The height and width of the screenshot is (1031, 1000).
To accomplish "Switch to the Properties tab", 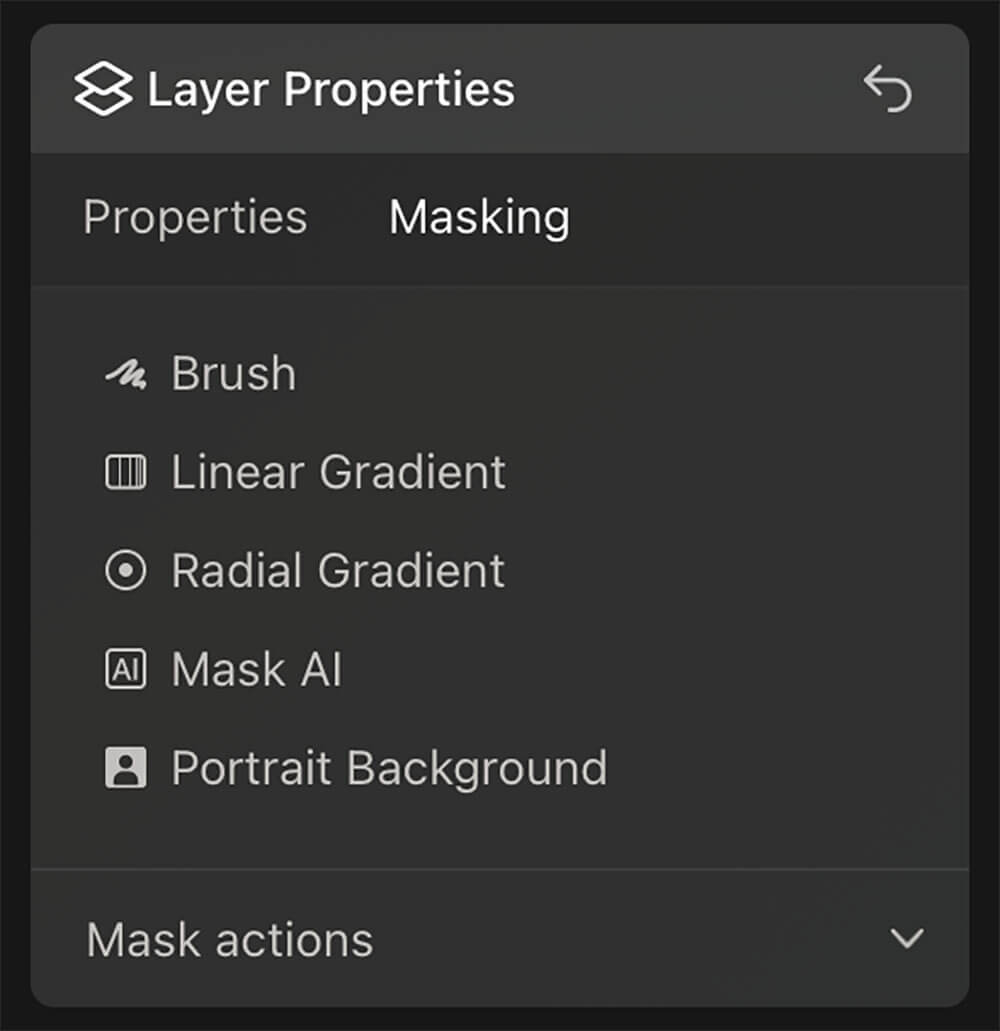I will click(x=195, y=218).
